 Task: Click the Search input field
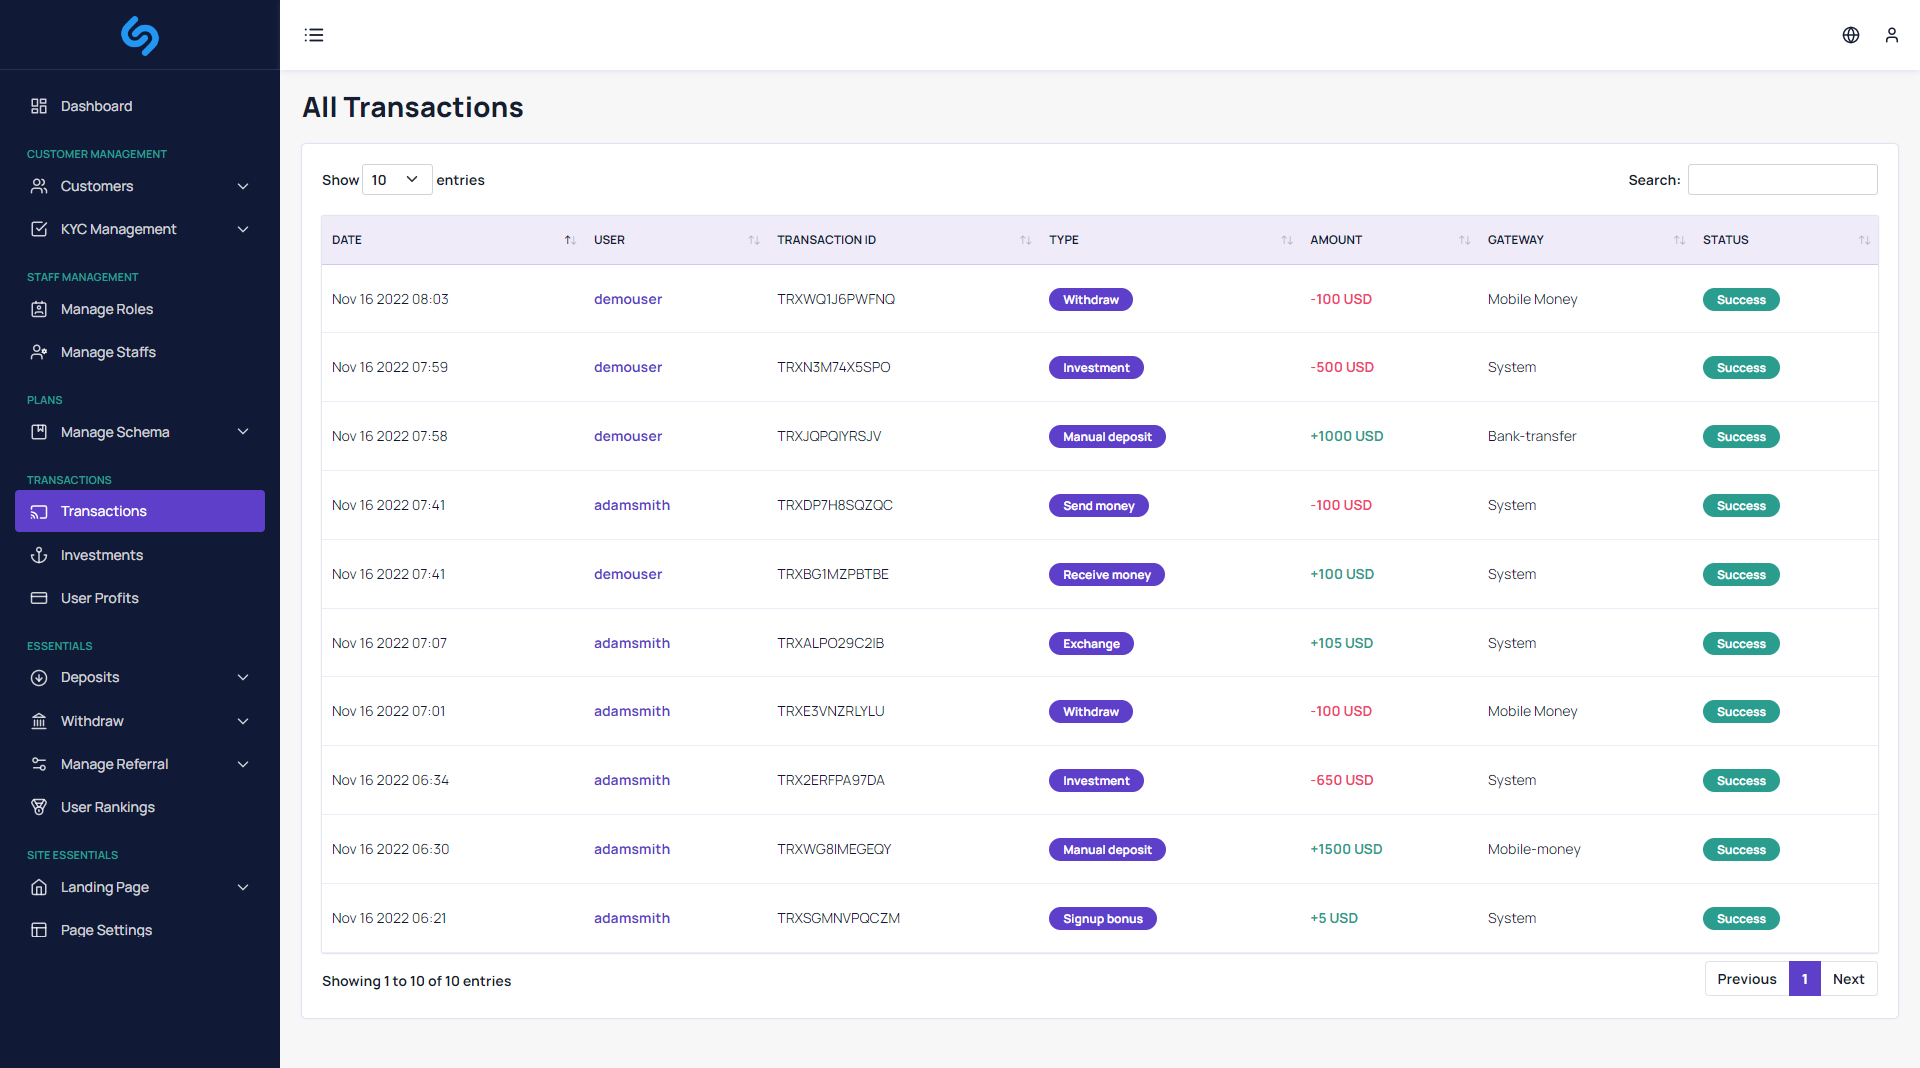[1781, 180]
